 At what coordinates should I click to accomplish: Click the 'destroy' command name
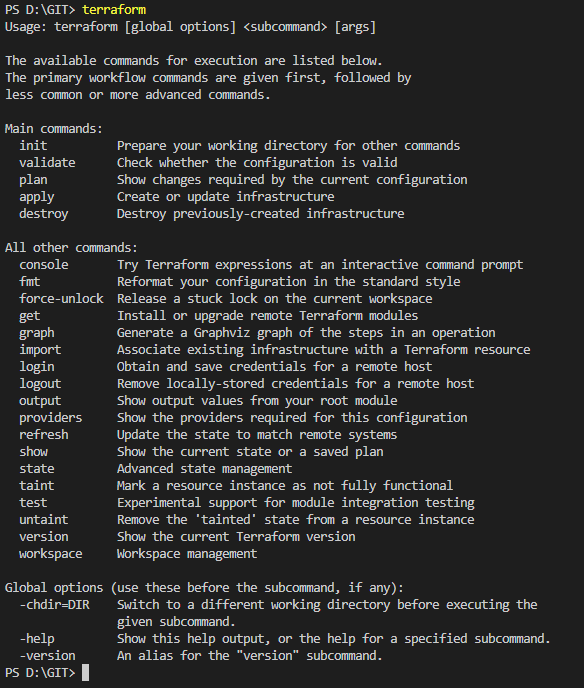[43, 214]
